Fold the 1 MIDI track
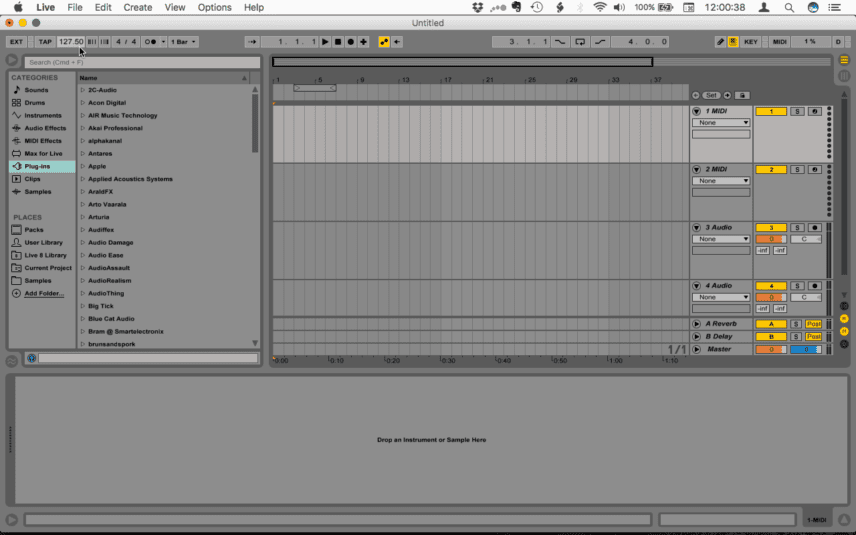 coord(697,111)
